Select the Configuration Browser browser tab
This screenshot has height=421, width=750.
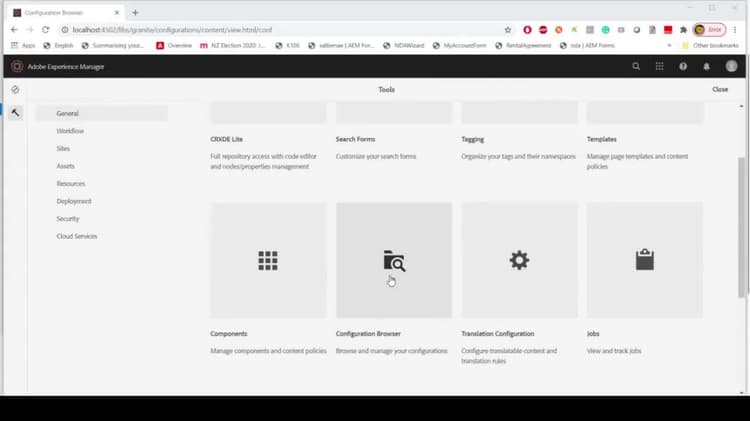click(x=65, y=13)
